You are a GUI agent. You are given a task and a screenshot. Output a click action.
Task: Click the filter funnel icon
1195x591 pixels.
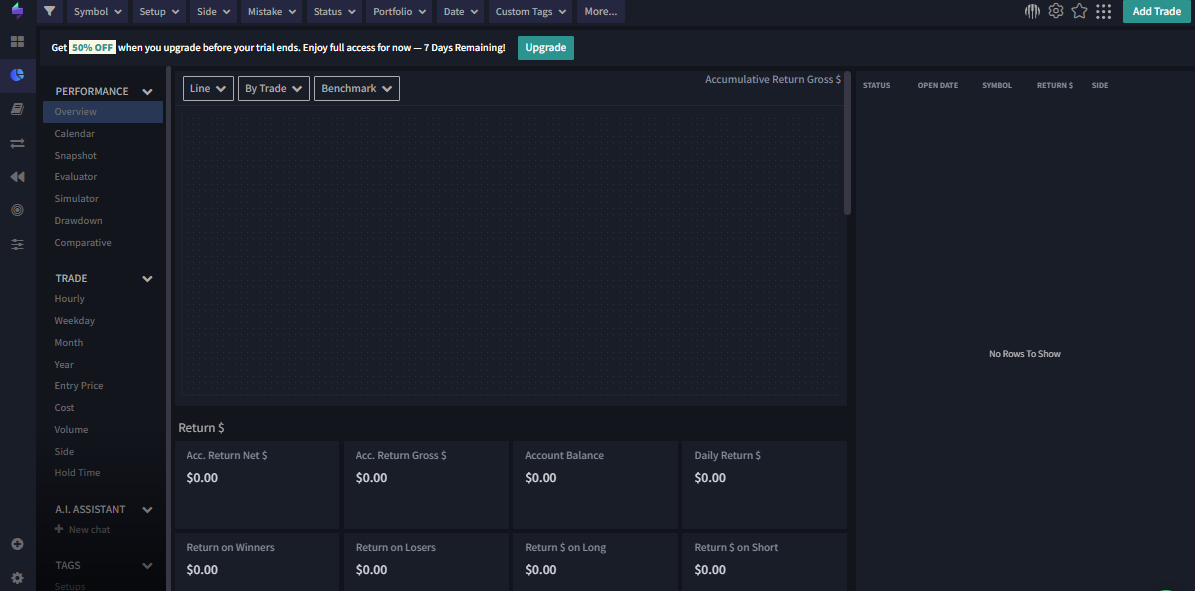tap(50, 11)
